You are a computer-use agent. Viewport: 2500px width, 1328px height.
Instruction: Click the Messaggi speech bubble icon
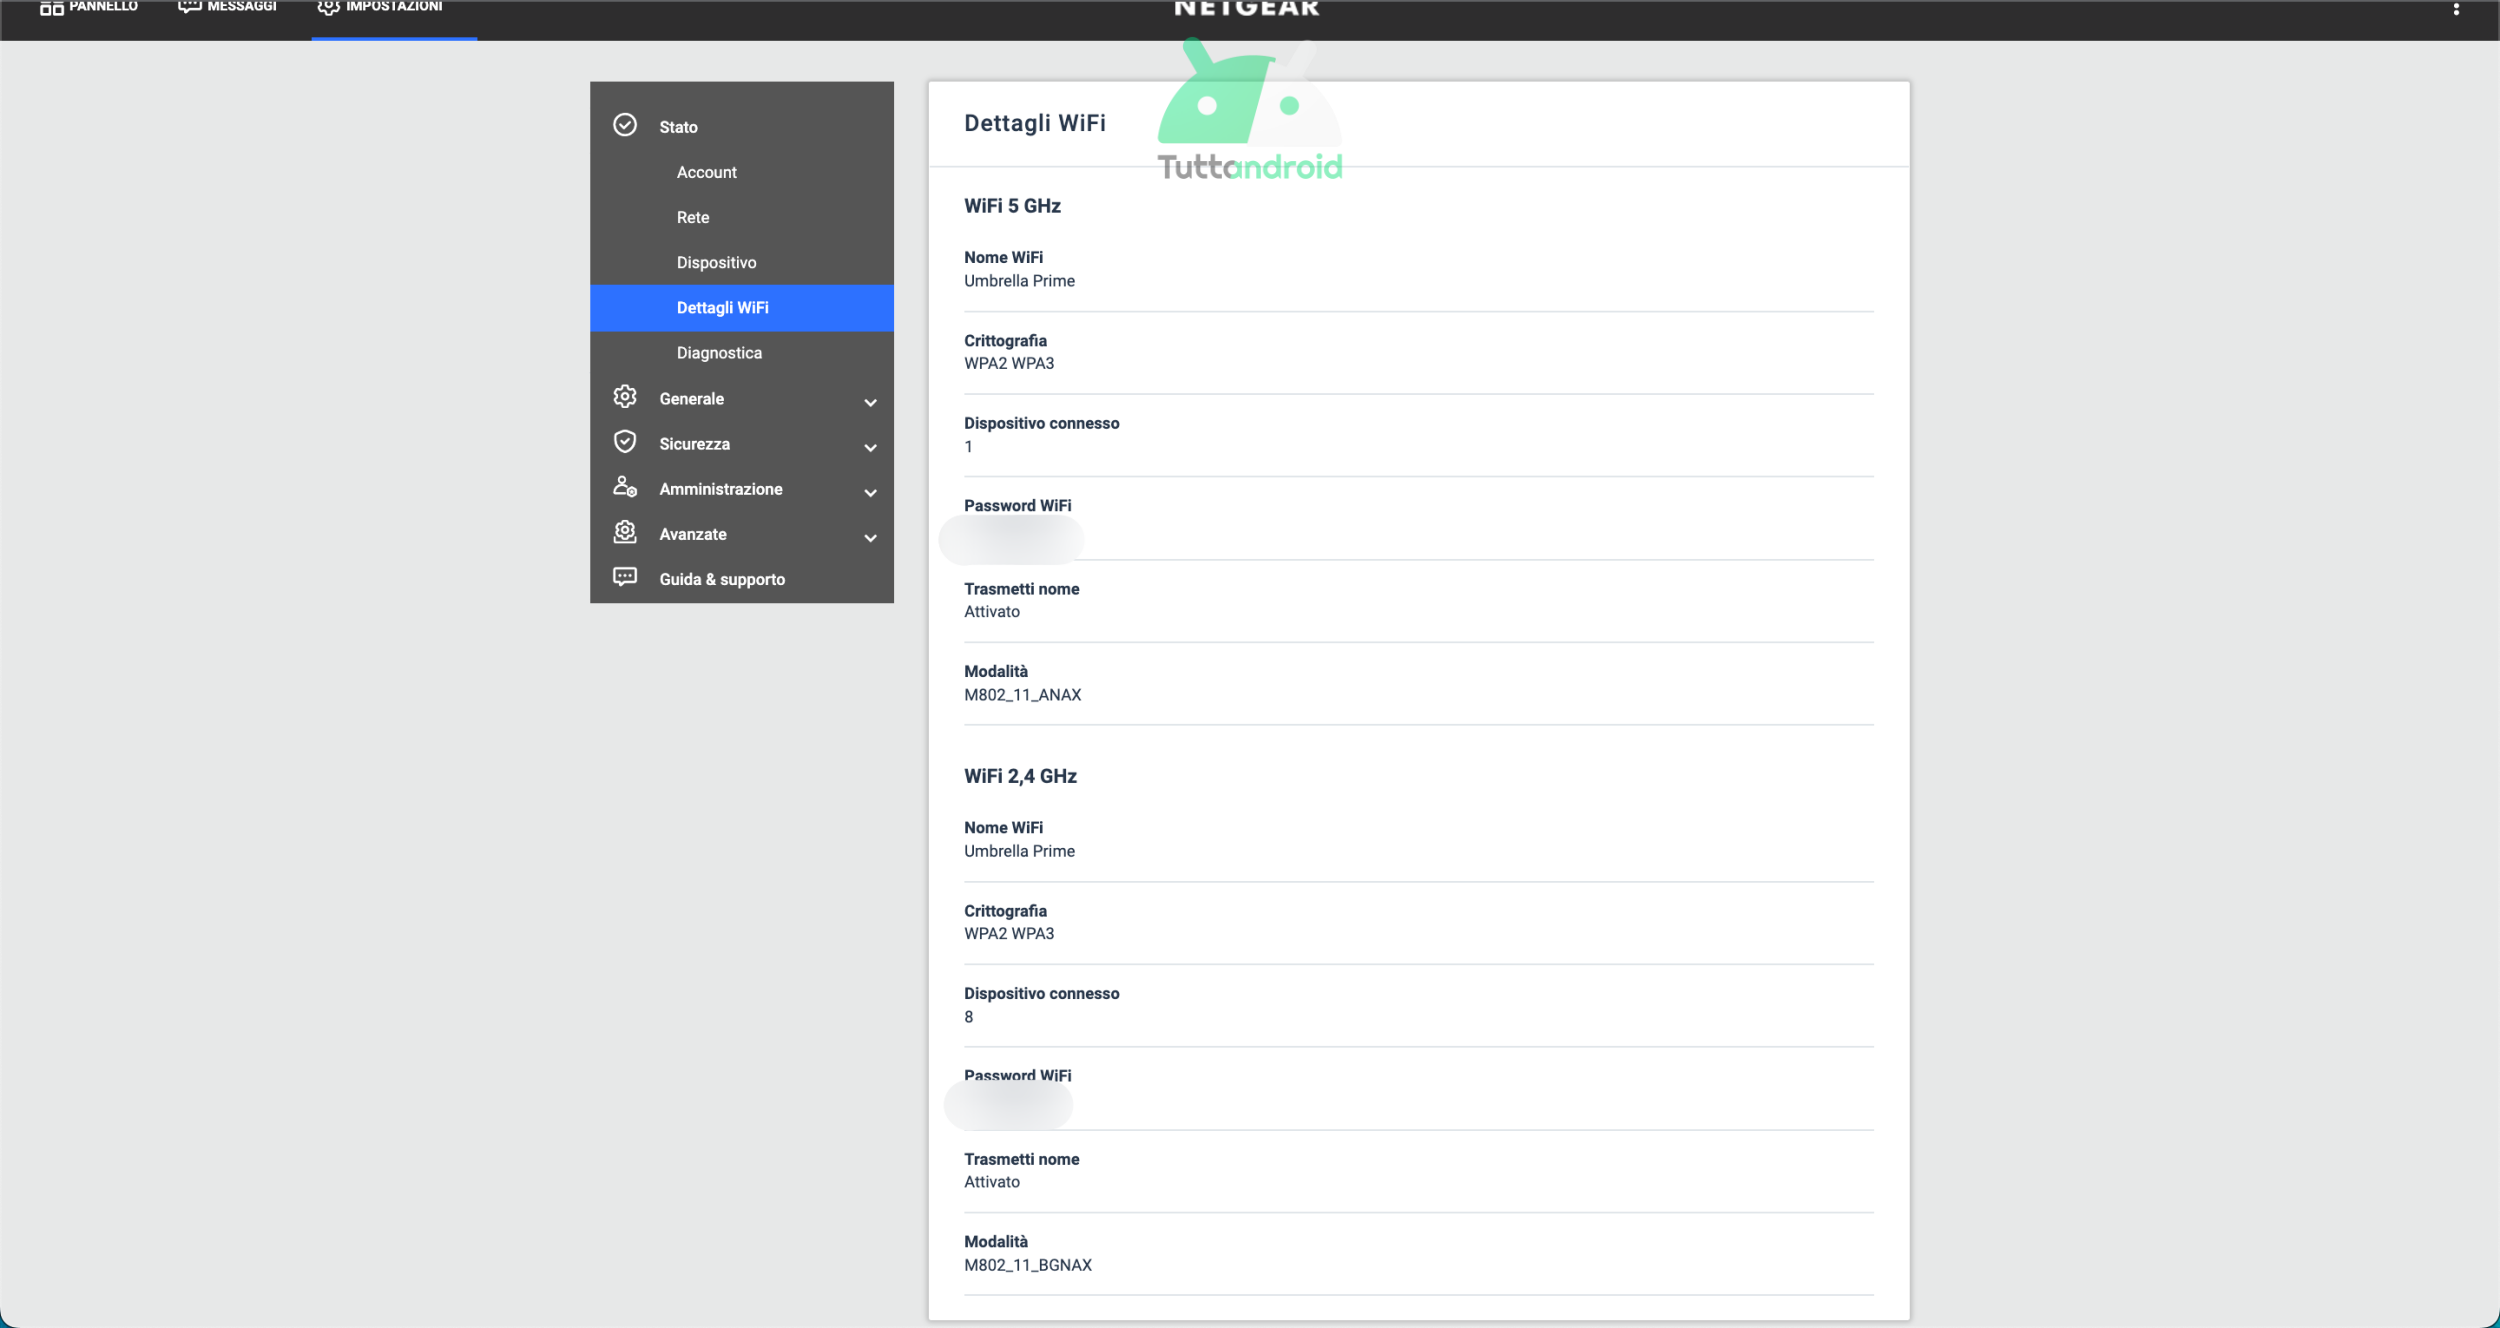[189, 8]
